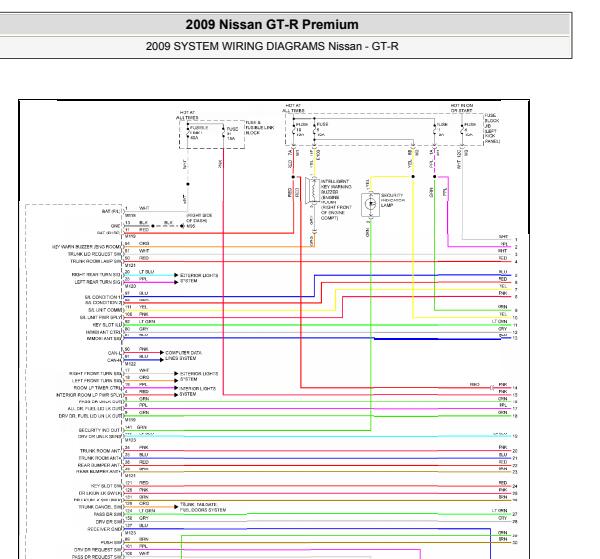Click the 'GND' pin label near the top
Viewport: 600px width, 559px height.
[115, 226]
